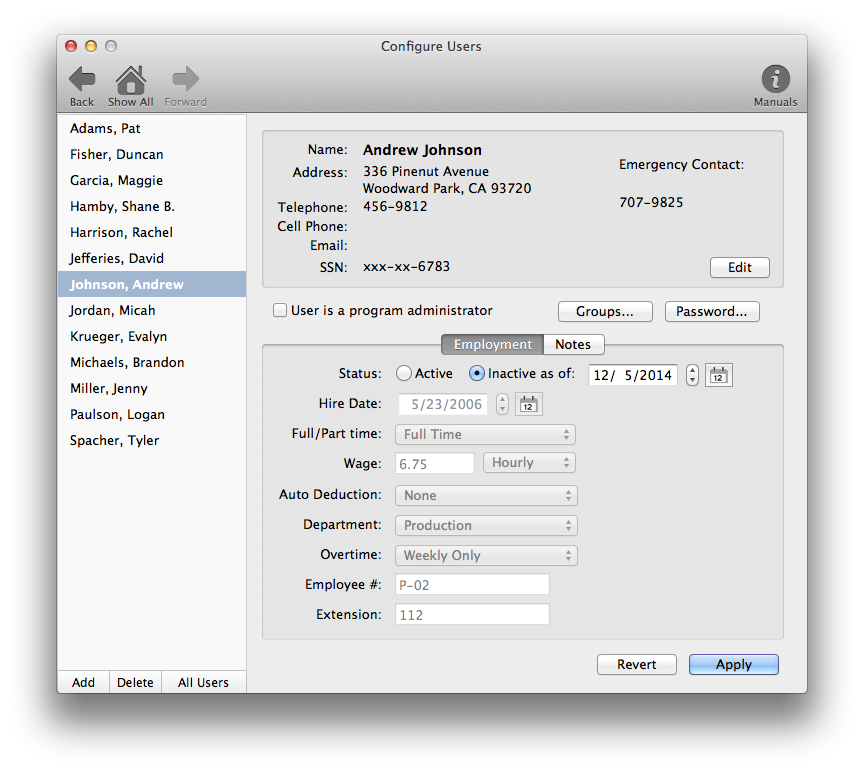The image size is (864, 772).
Task: Click the Delete user button
Action: (x=135, y=682)
